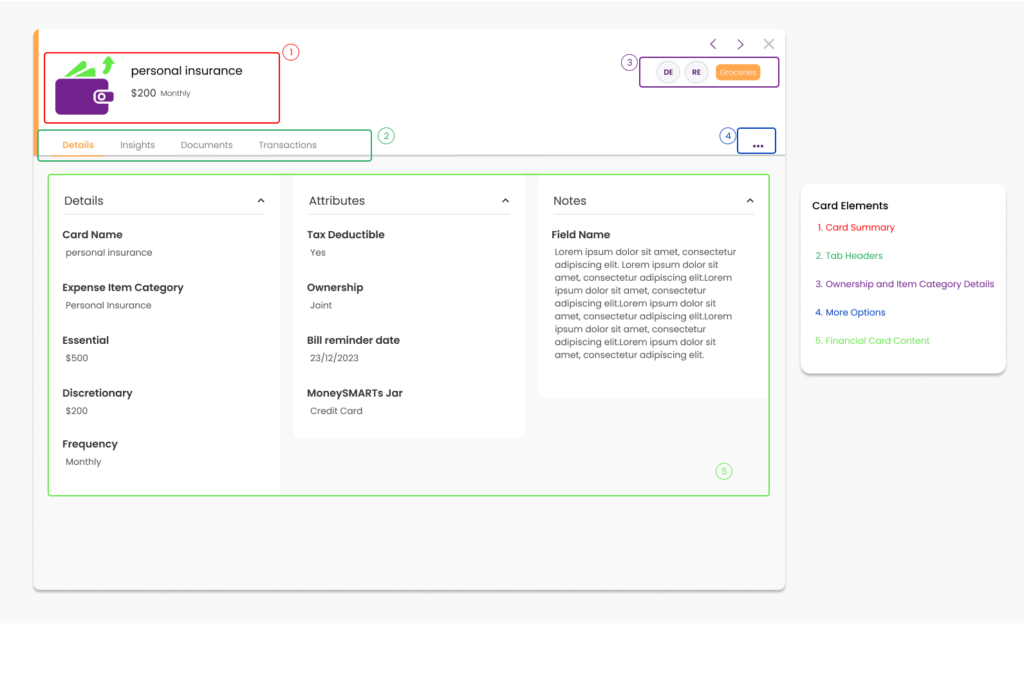Click the Frequency value Monthly
This screenshot has width=1024, height=687.
pos(83,462)
